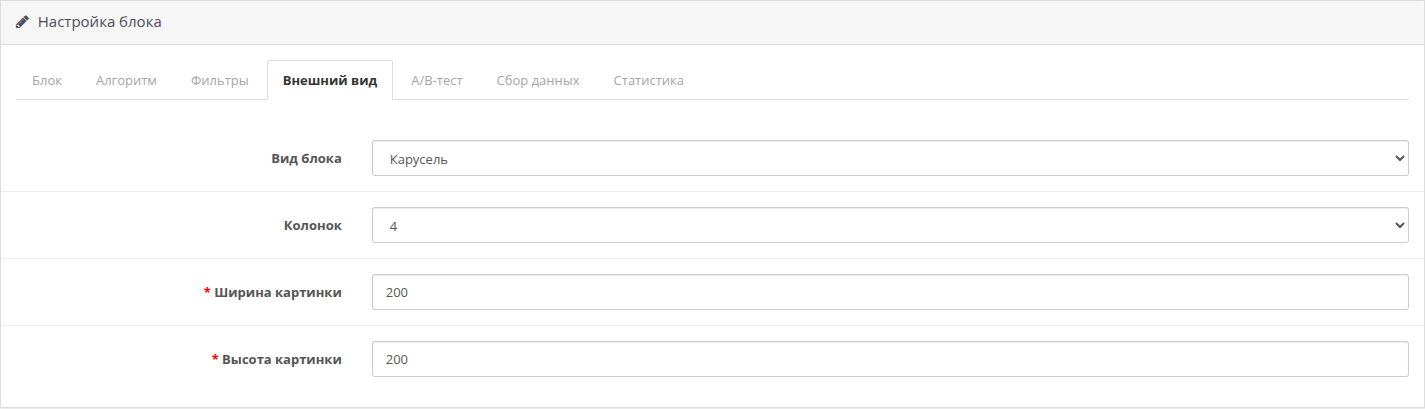Image resolution: width=1425 pixels, height=409 pixels.
Task: Click the Вид блока label
Action: click(x=307, y=158)
